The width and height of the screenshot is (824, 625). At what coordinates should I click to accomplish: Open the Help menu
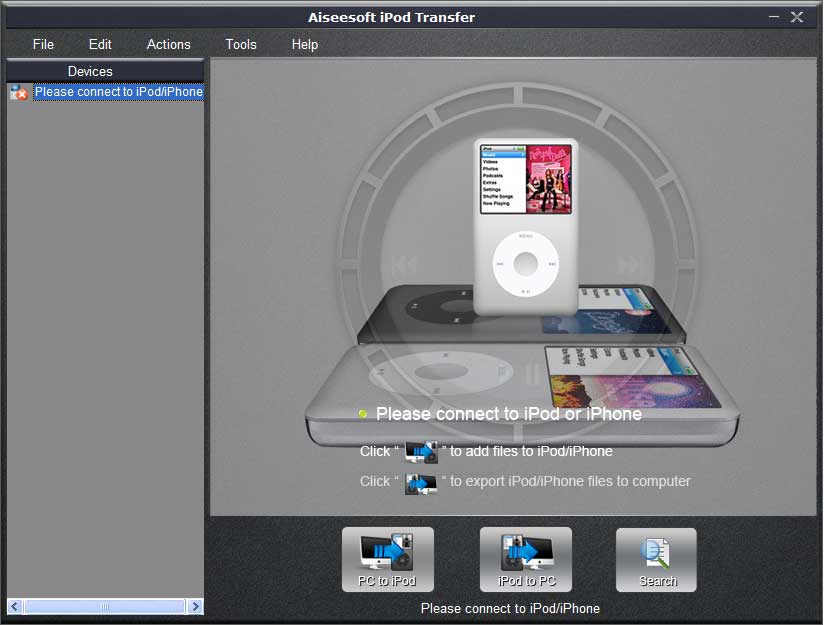(x=305, y=44)
